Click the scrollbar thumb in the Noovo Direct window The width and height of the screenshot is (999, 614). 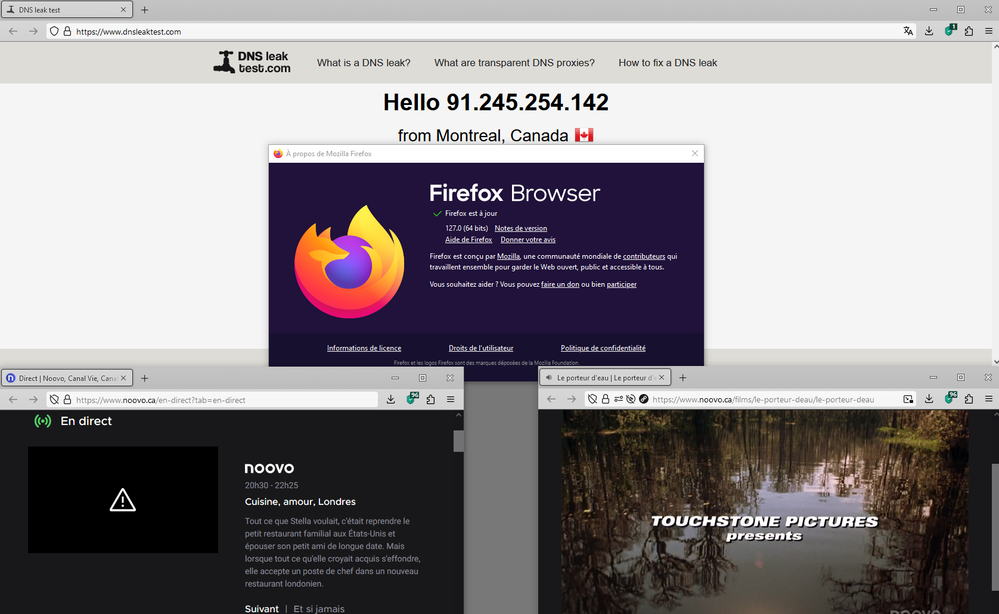point(458,441)
